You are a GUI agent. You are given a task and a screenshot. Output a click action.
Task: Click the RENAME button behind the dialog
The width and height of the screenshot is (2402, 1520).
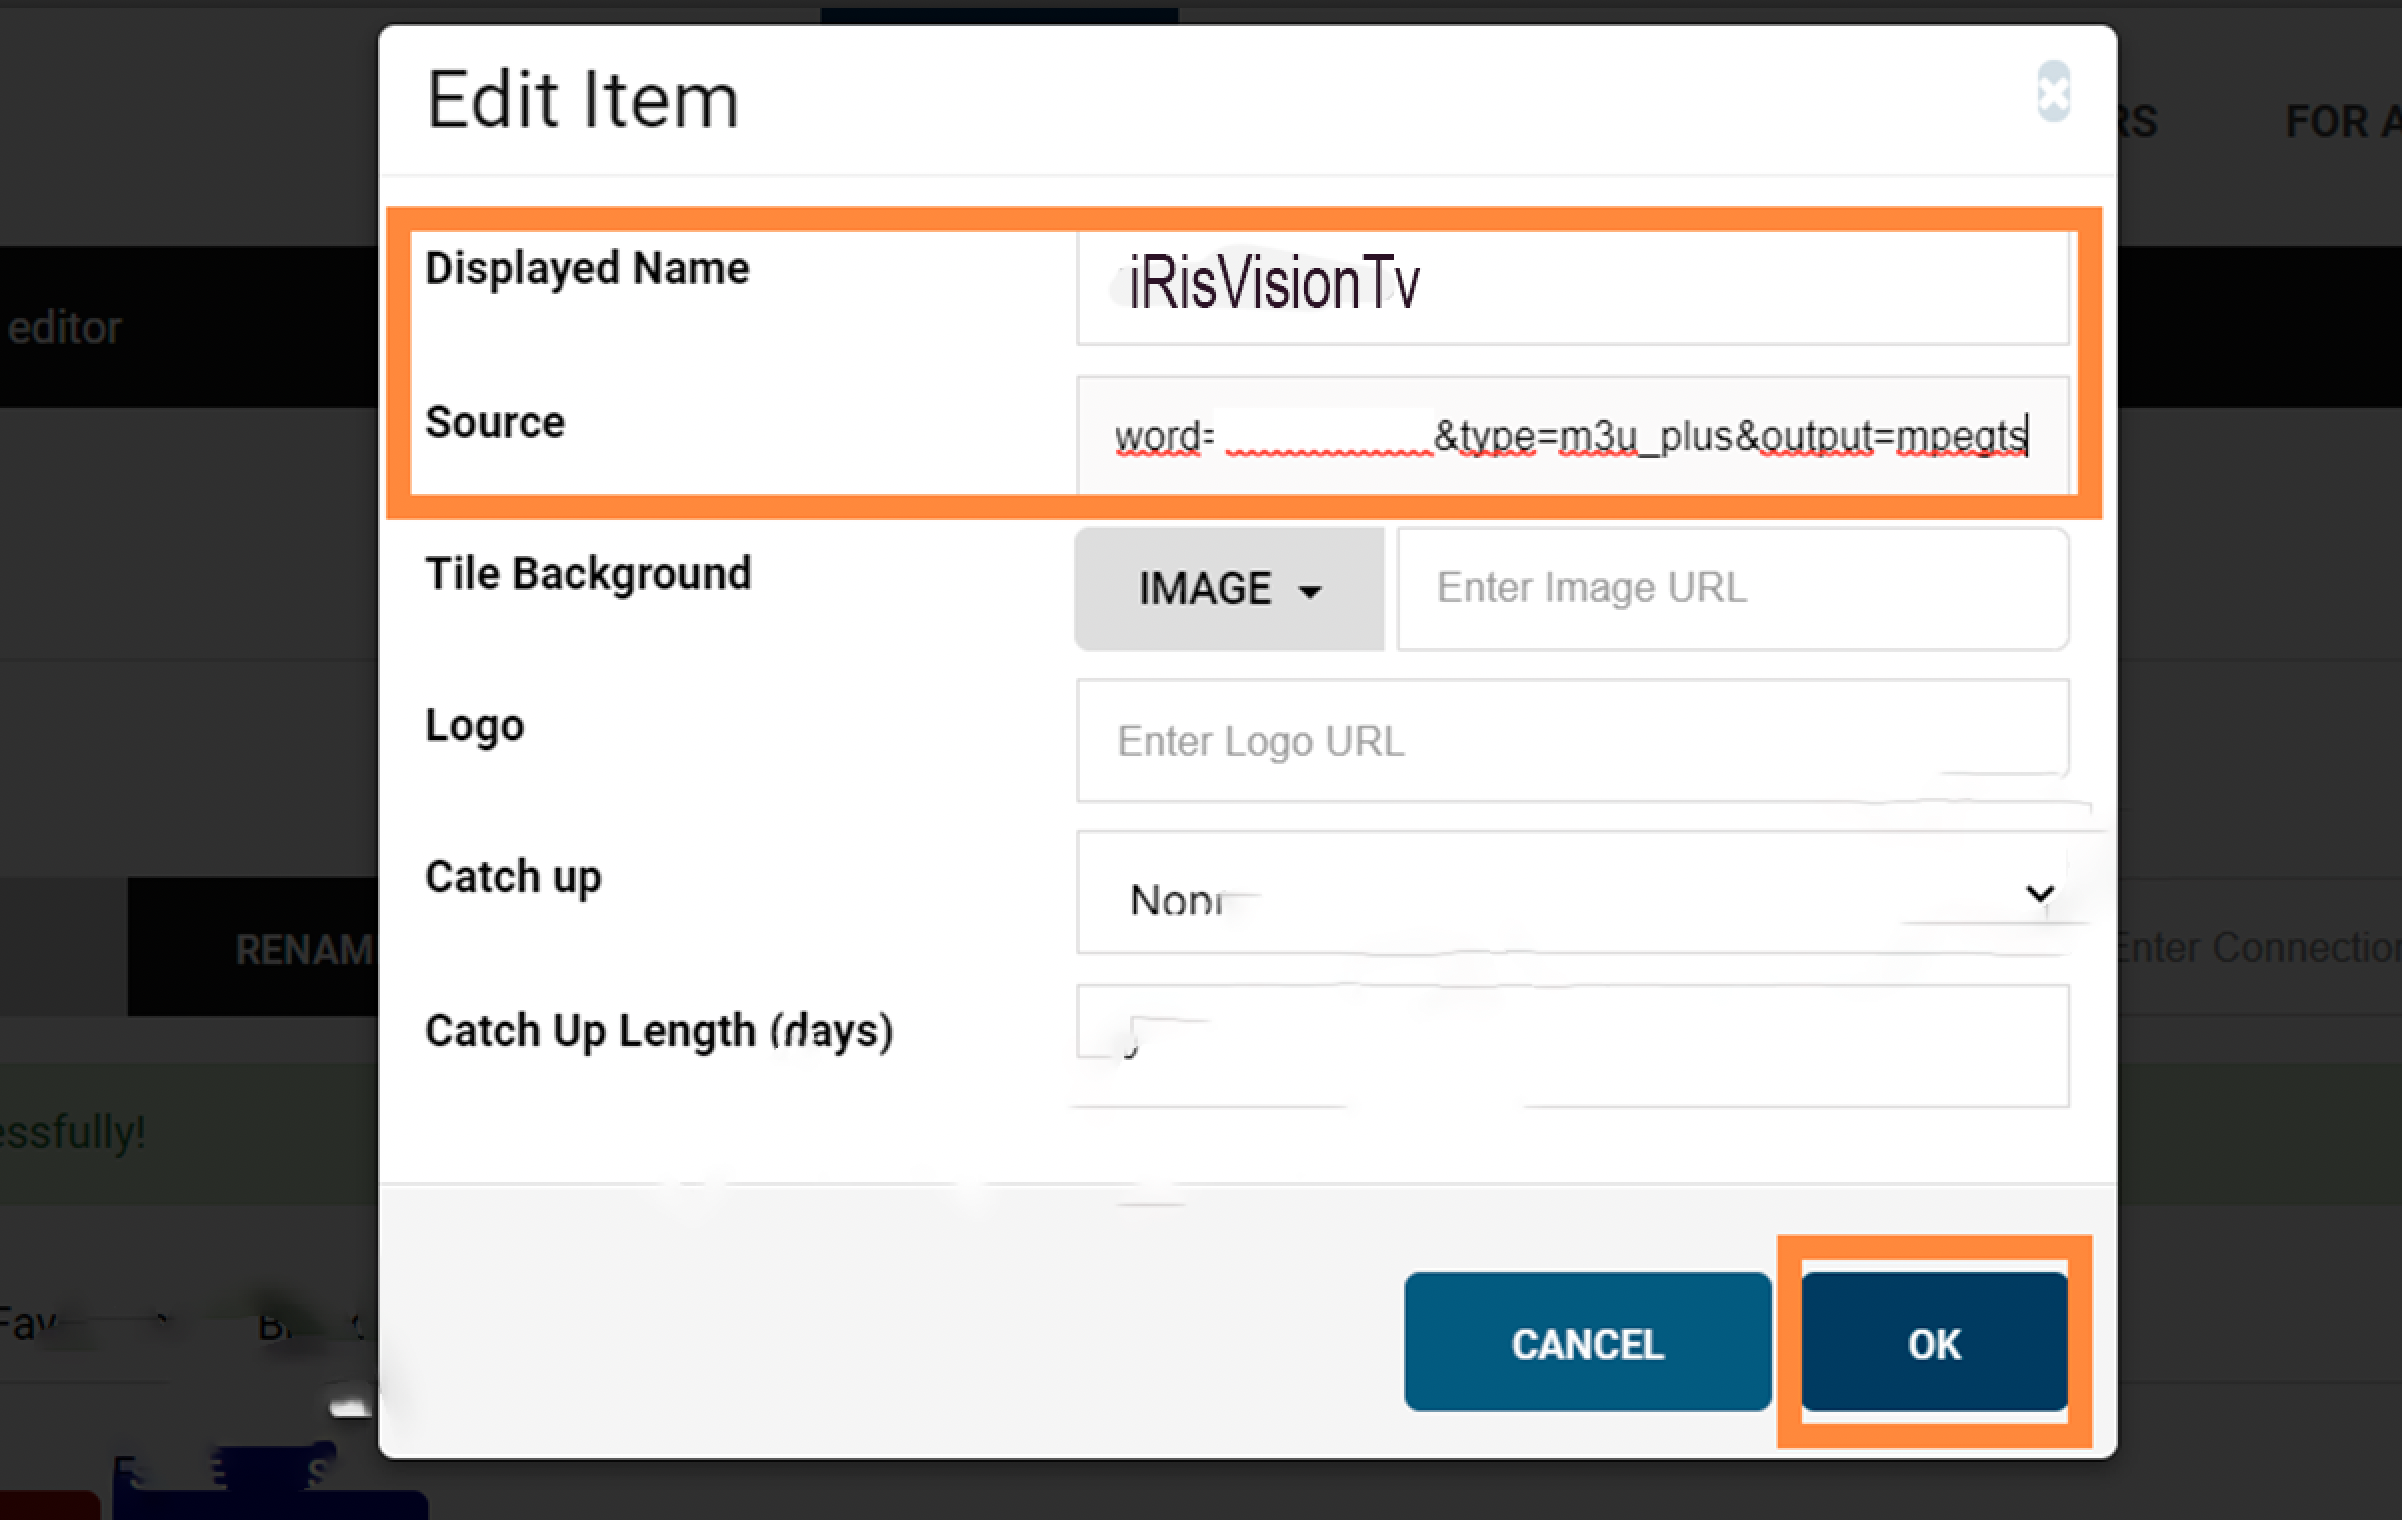click(254, 948)
